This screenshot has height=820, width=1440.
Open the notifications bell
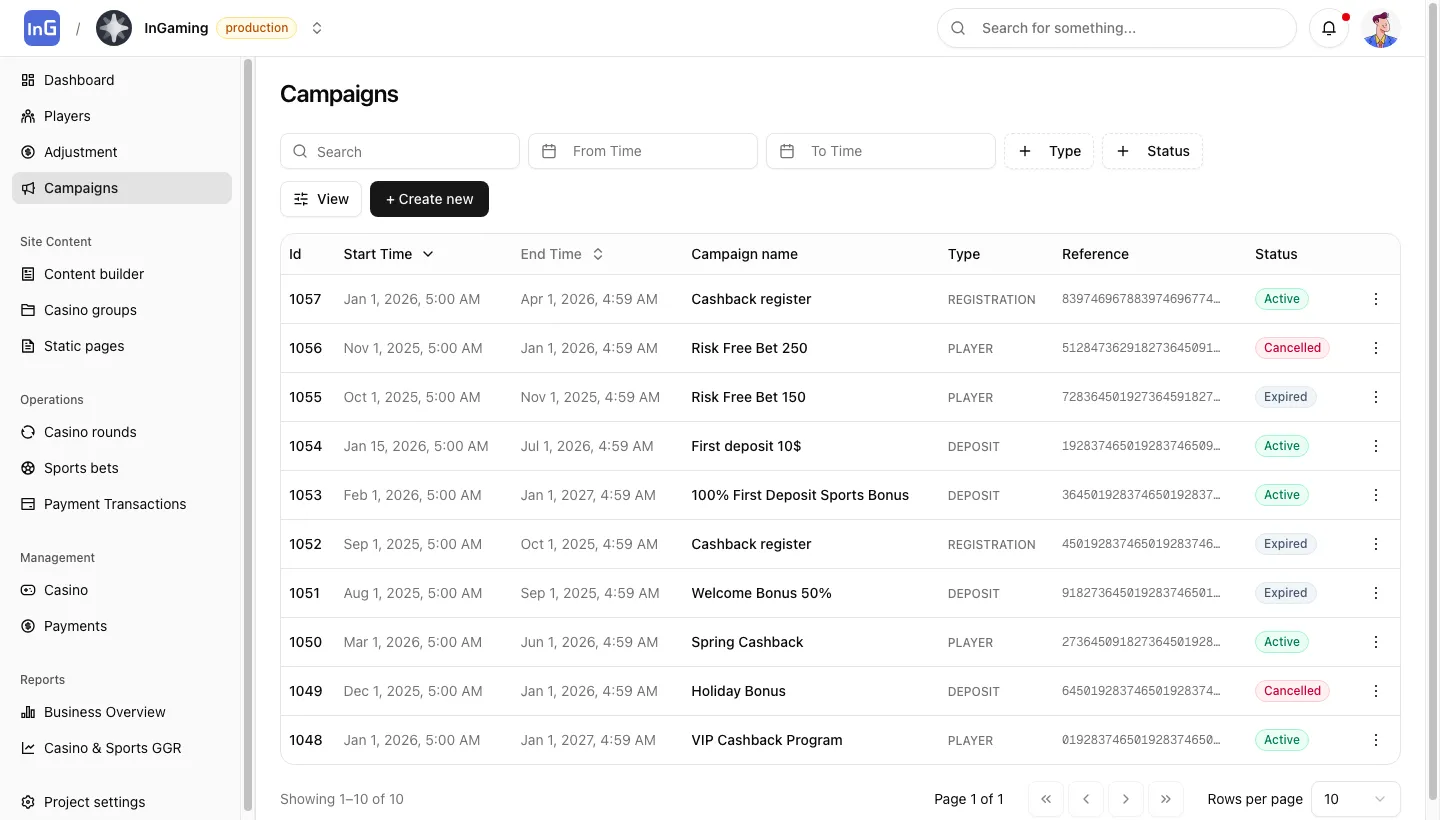(x=1329, y=28)
